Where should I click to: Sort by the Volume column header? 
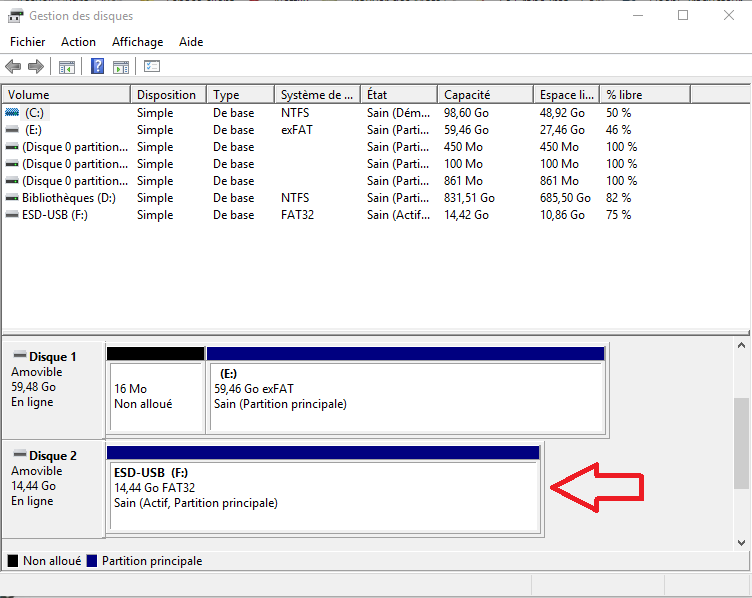pyautogui.click(x=66, y=95)
